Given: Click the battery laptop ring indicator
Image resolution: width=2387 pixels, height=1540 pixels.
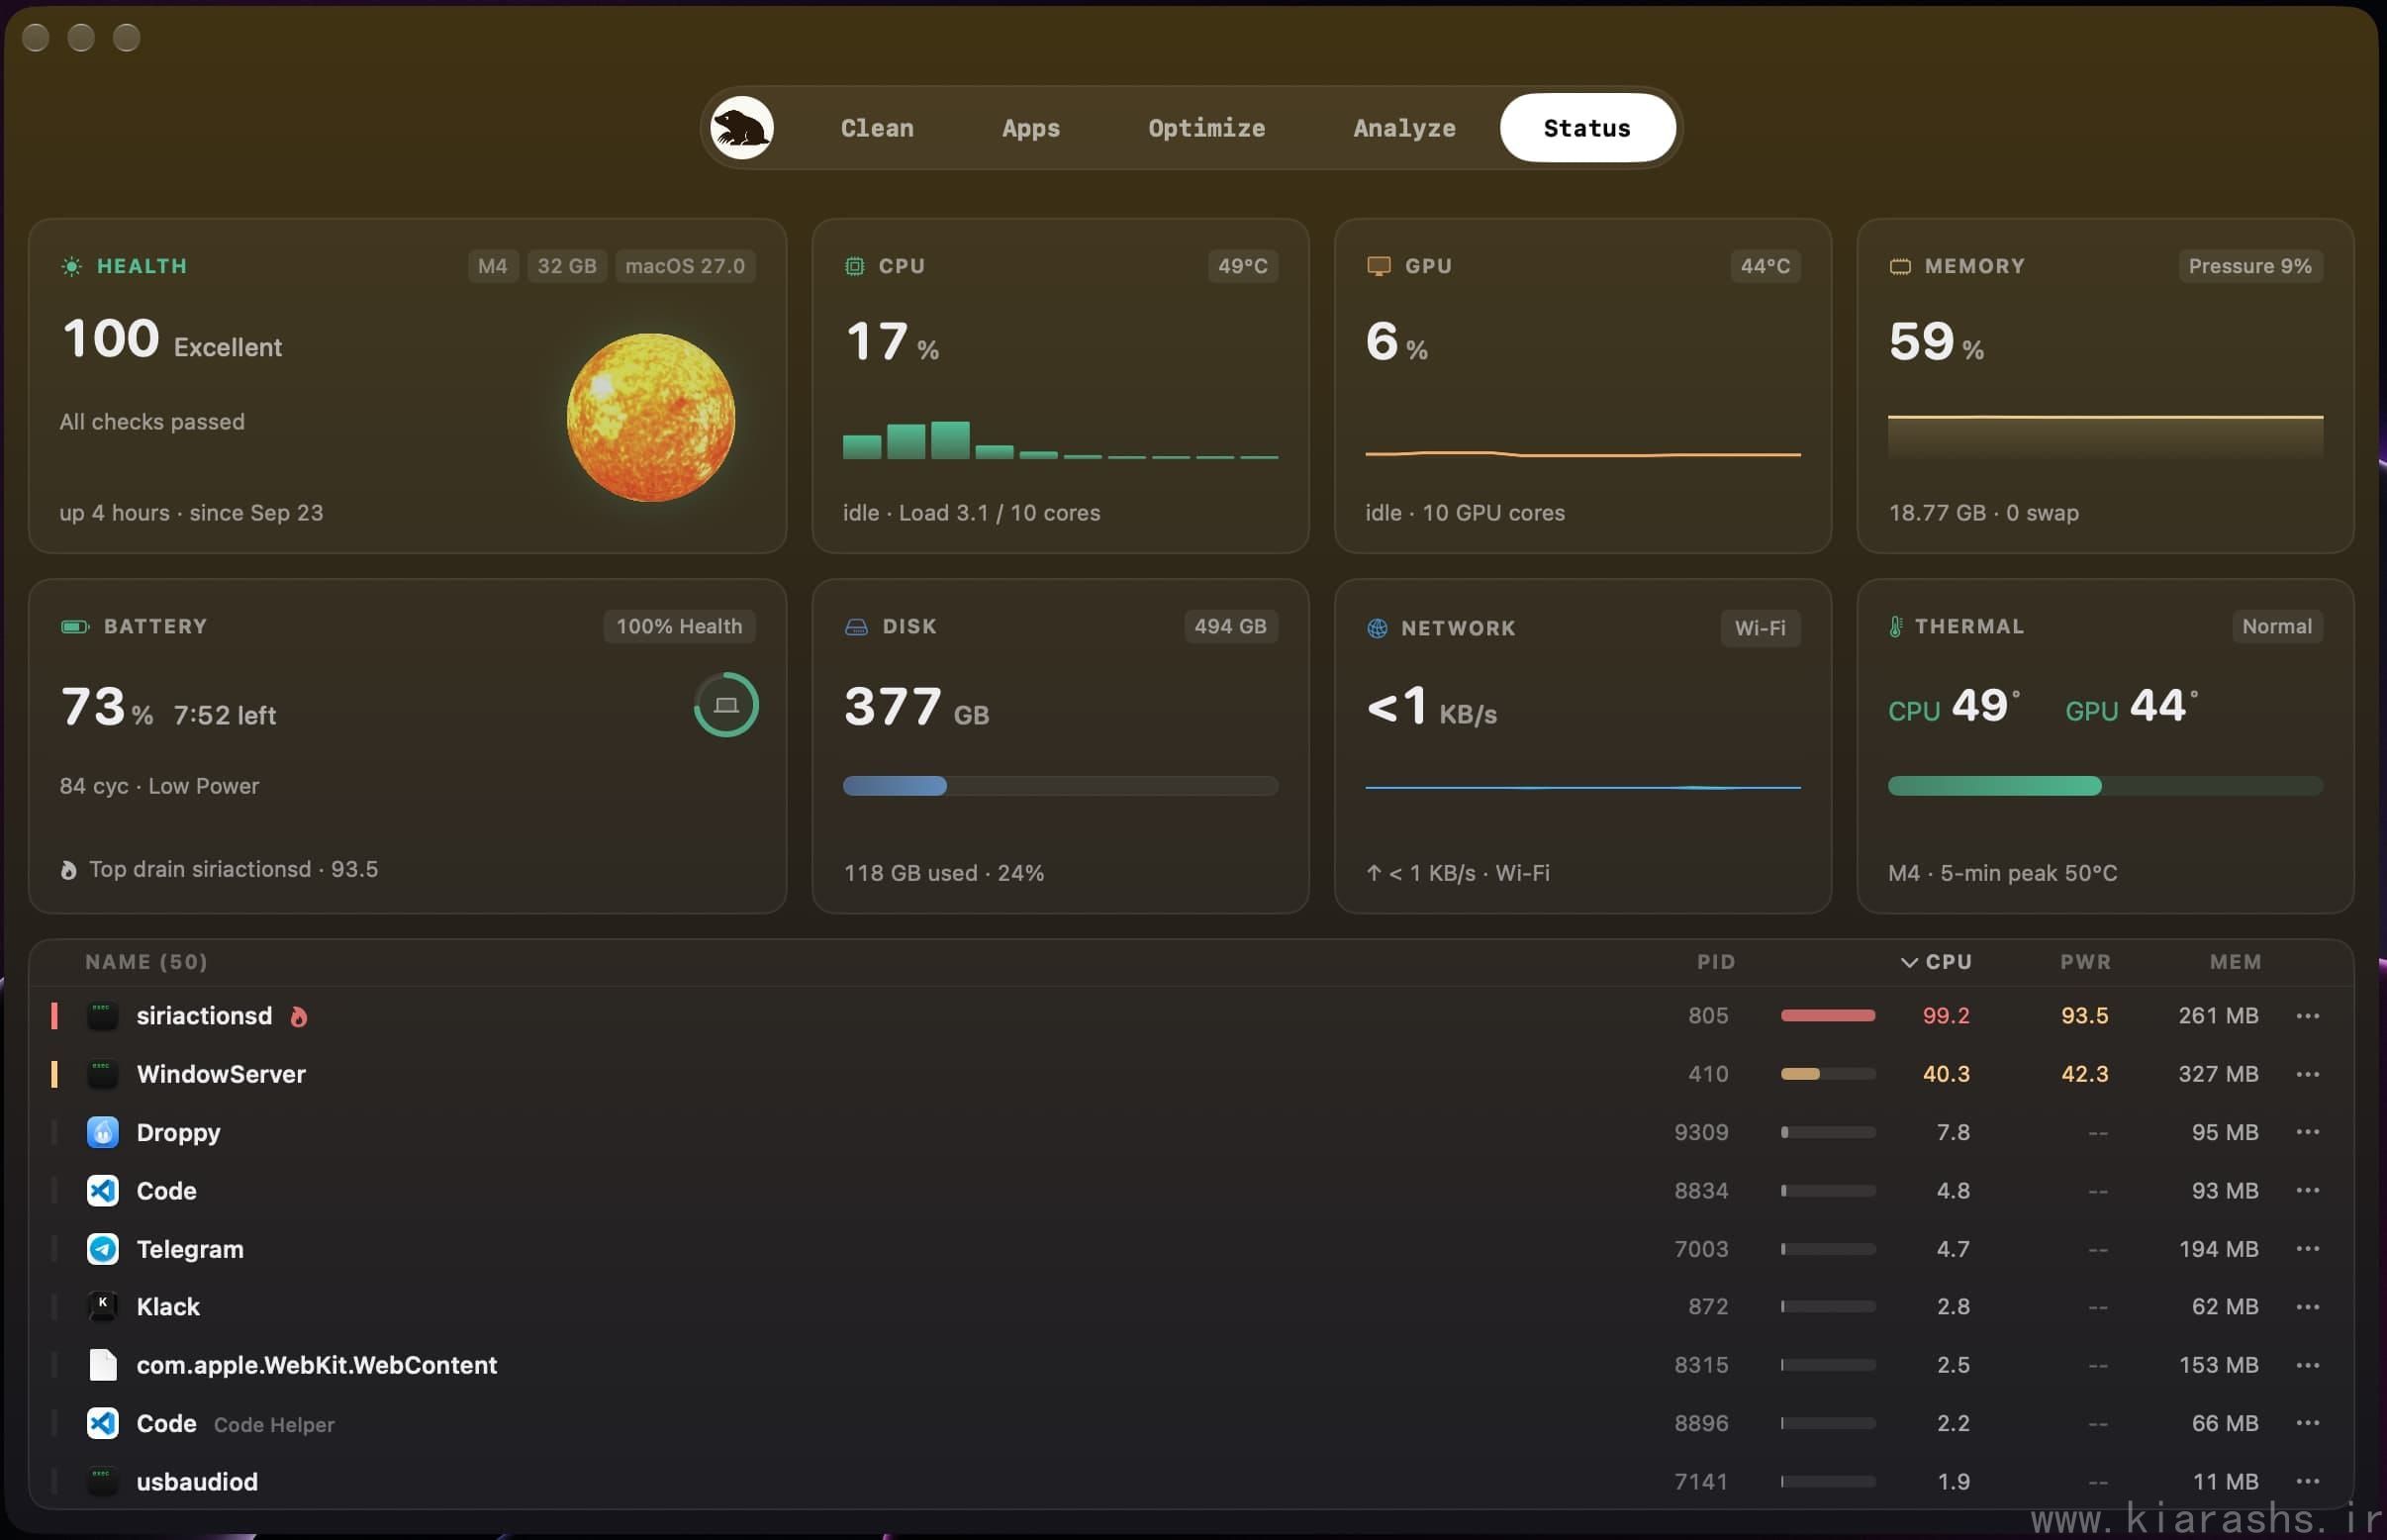Looking at the screenshot, I should click(726, 705).
